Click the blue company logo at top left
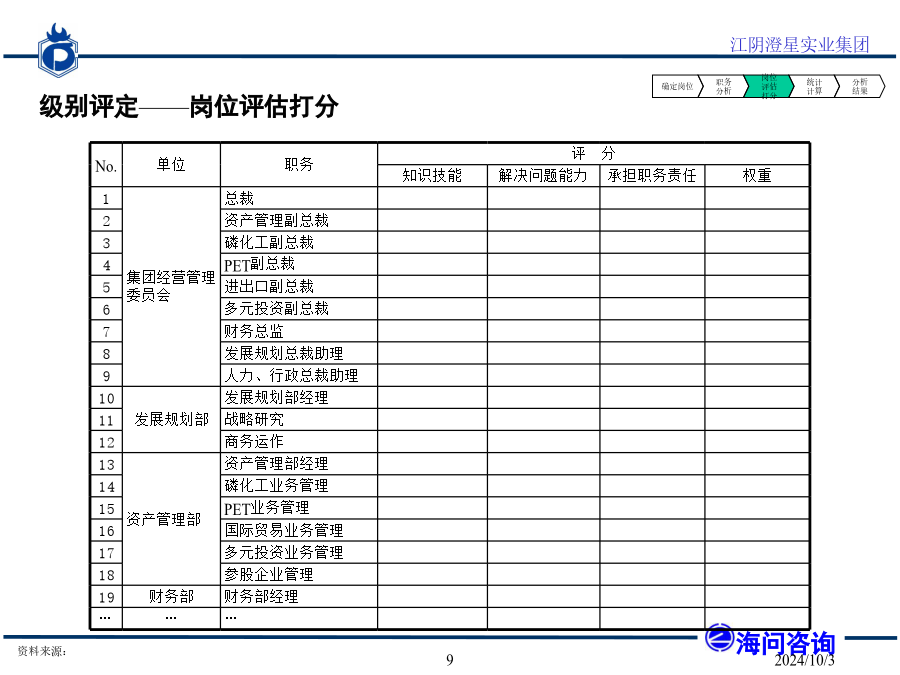Screen dimensions: 900x675 pyautogui.click(x=58, y=50)
